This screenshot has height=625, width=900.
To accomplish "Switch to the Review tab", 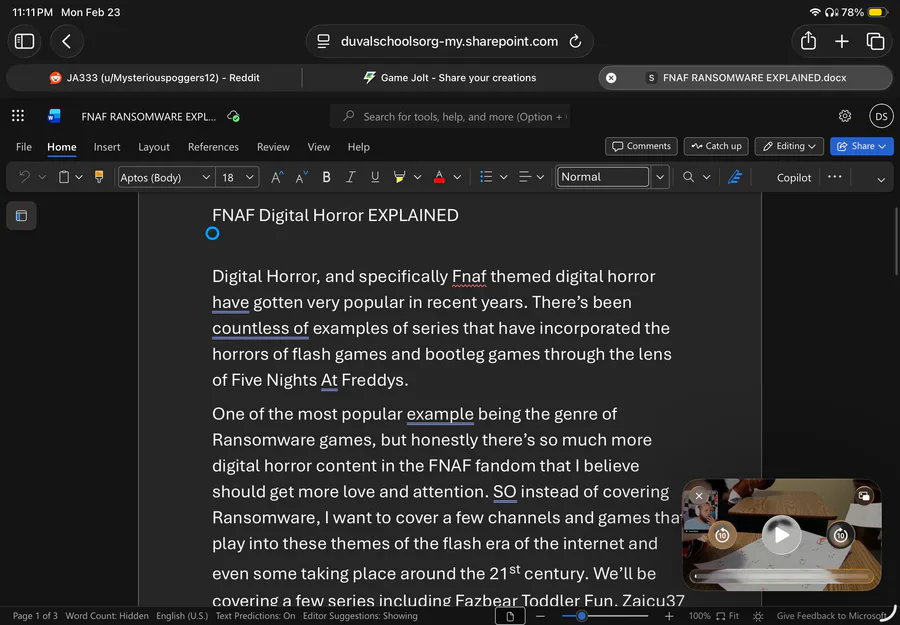I will coord(273,147).
